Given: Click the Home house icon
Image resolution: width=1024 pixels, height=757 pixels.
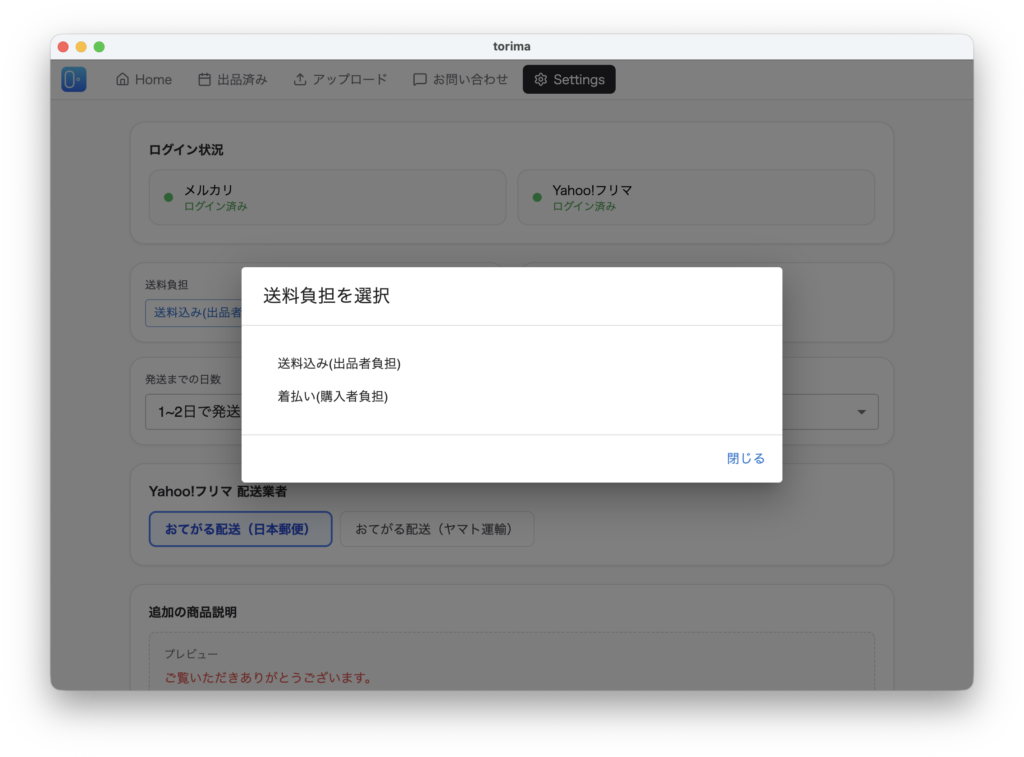Looking at the screenshot, I should click(123, 80).
